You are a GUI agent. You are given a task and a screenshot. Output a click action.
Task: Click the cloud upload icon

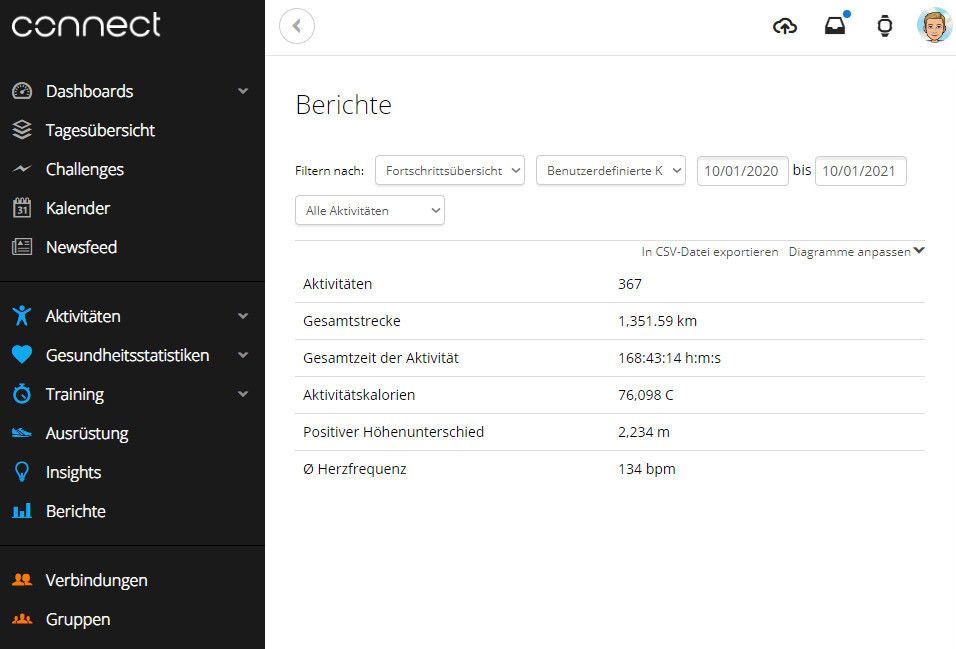point(785,26)
